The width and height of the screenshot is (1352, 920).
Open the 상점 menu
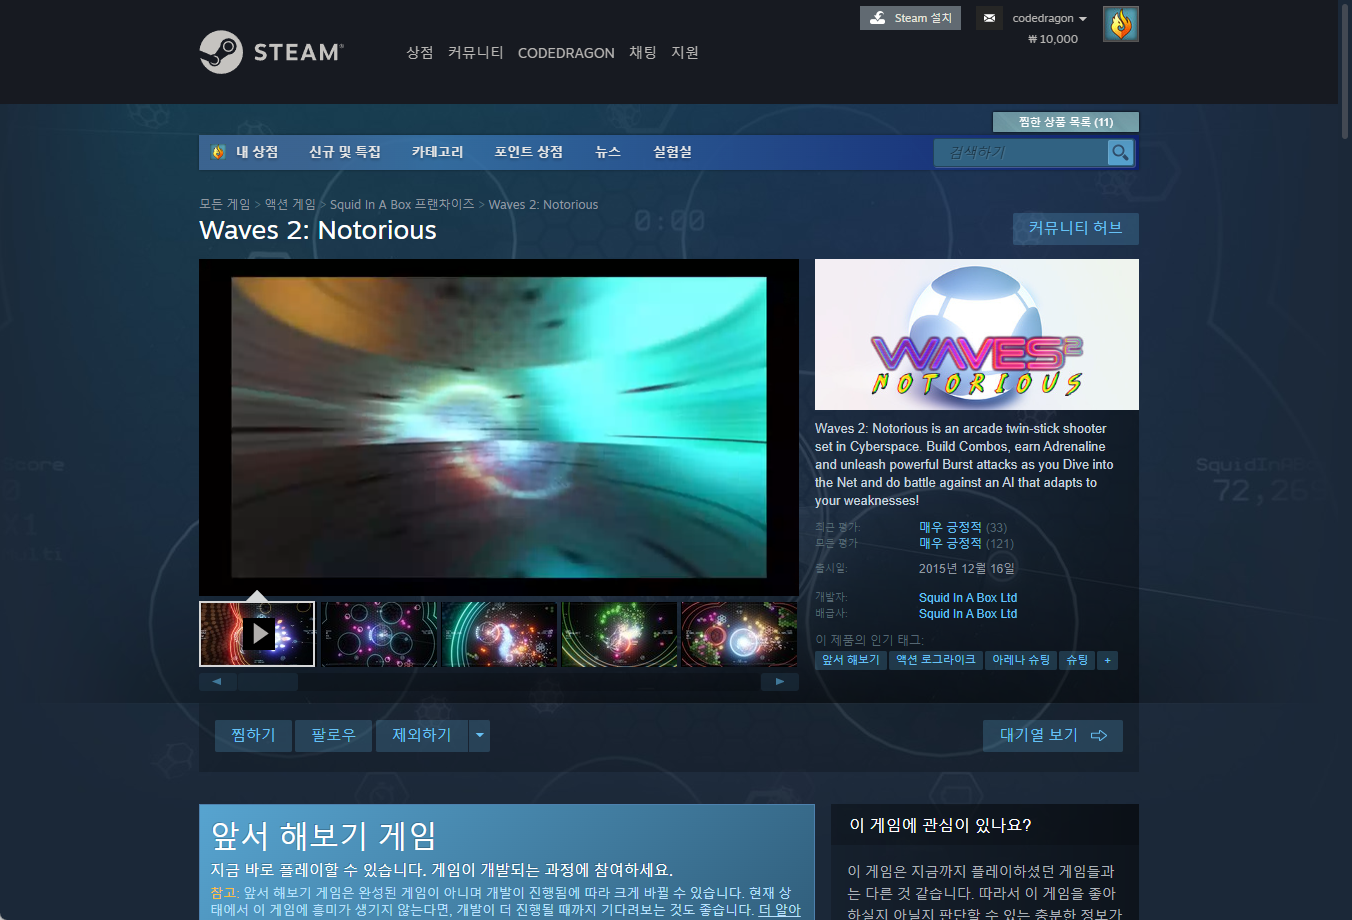coord(420,52)
